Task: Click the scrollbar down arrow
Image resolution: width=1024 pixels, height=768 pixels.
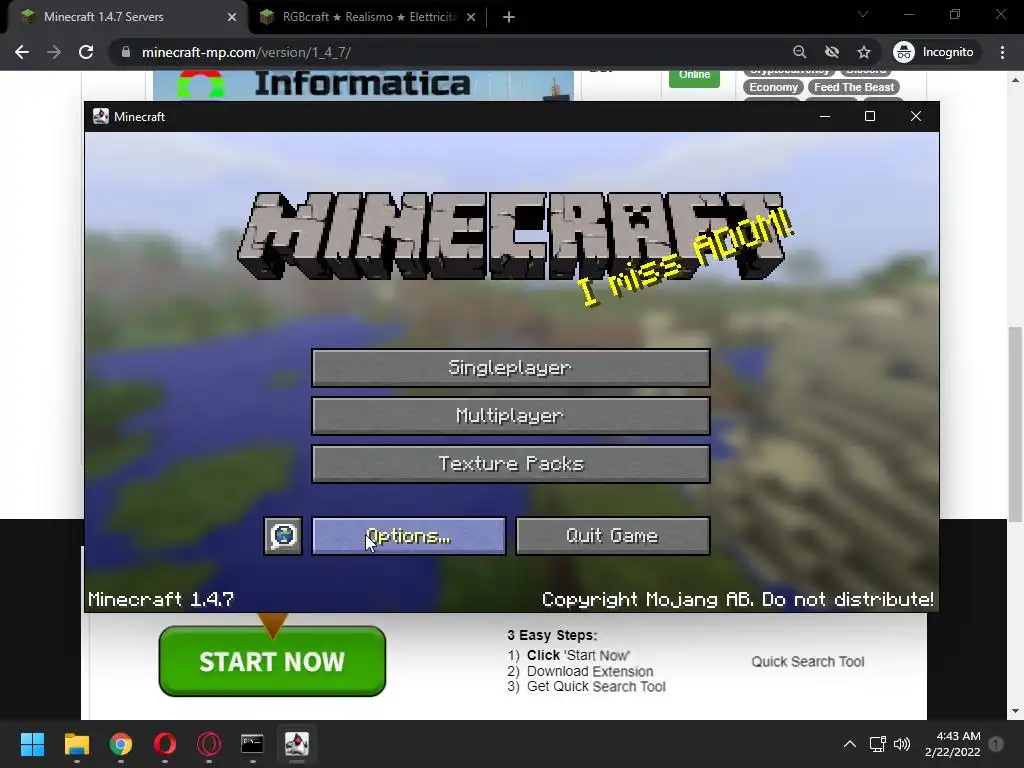Action: tap(1015, 711)
